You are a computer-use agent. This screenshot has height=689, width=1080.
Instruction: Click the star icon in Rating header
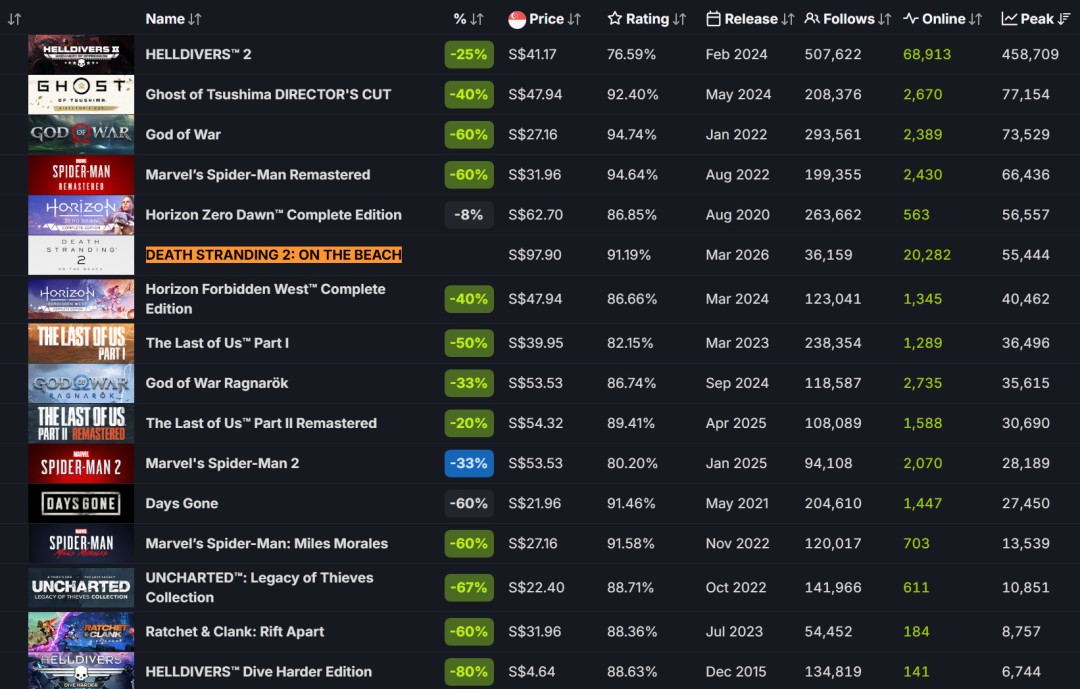[615, 19]
